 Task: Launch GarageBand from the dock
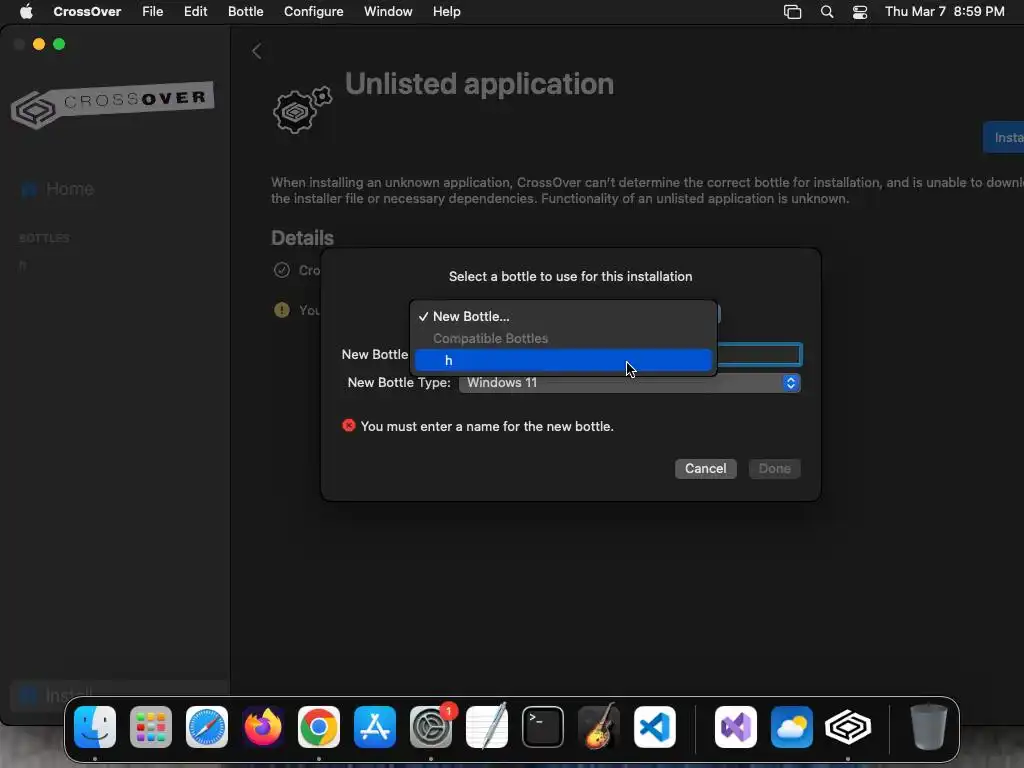[x=599, y=727]
